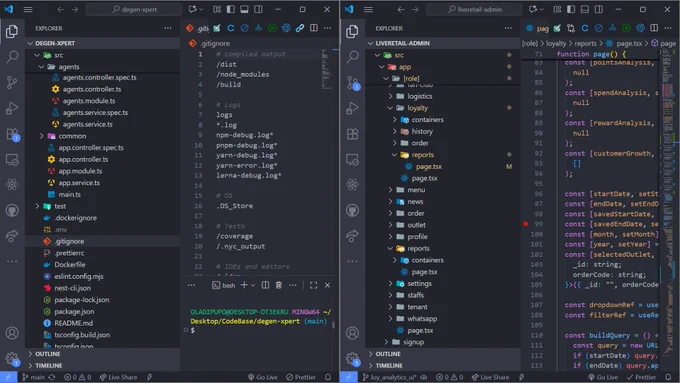Open remote window indicator in degen-xpert status bar
The image size is (680, 383).
point(8,377)
